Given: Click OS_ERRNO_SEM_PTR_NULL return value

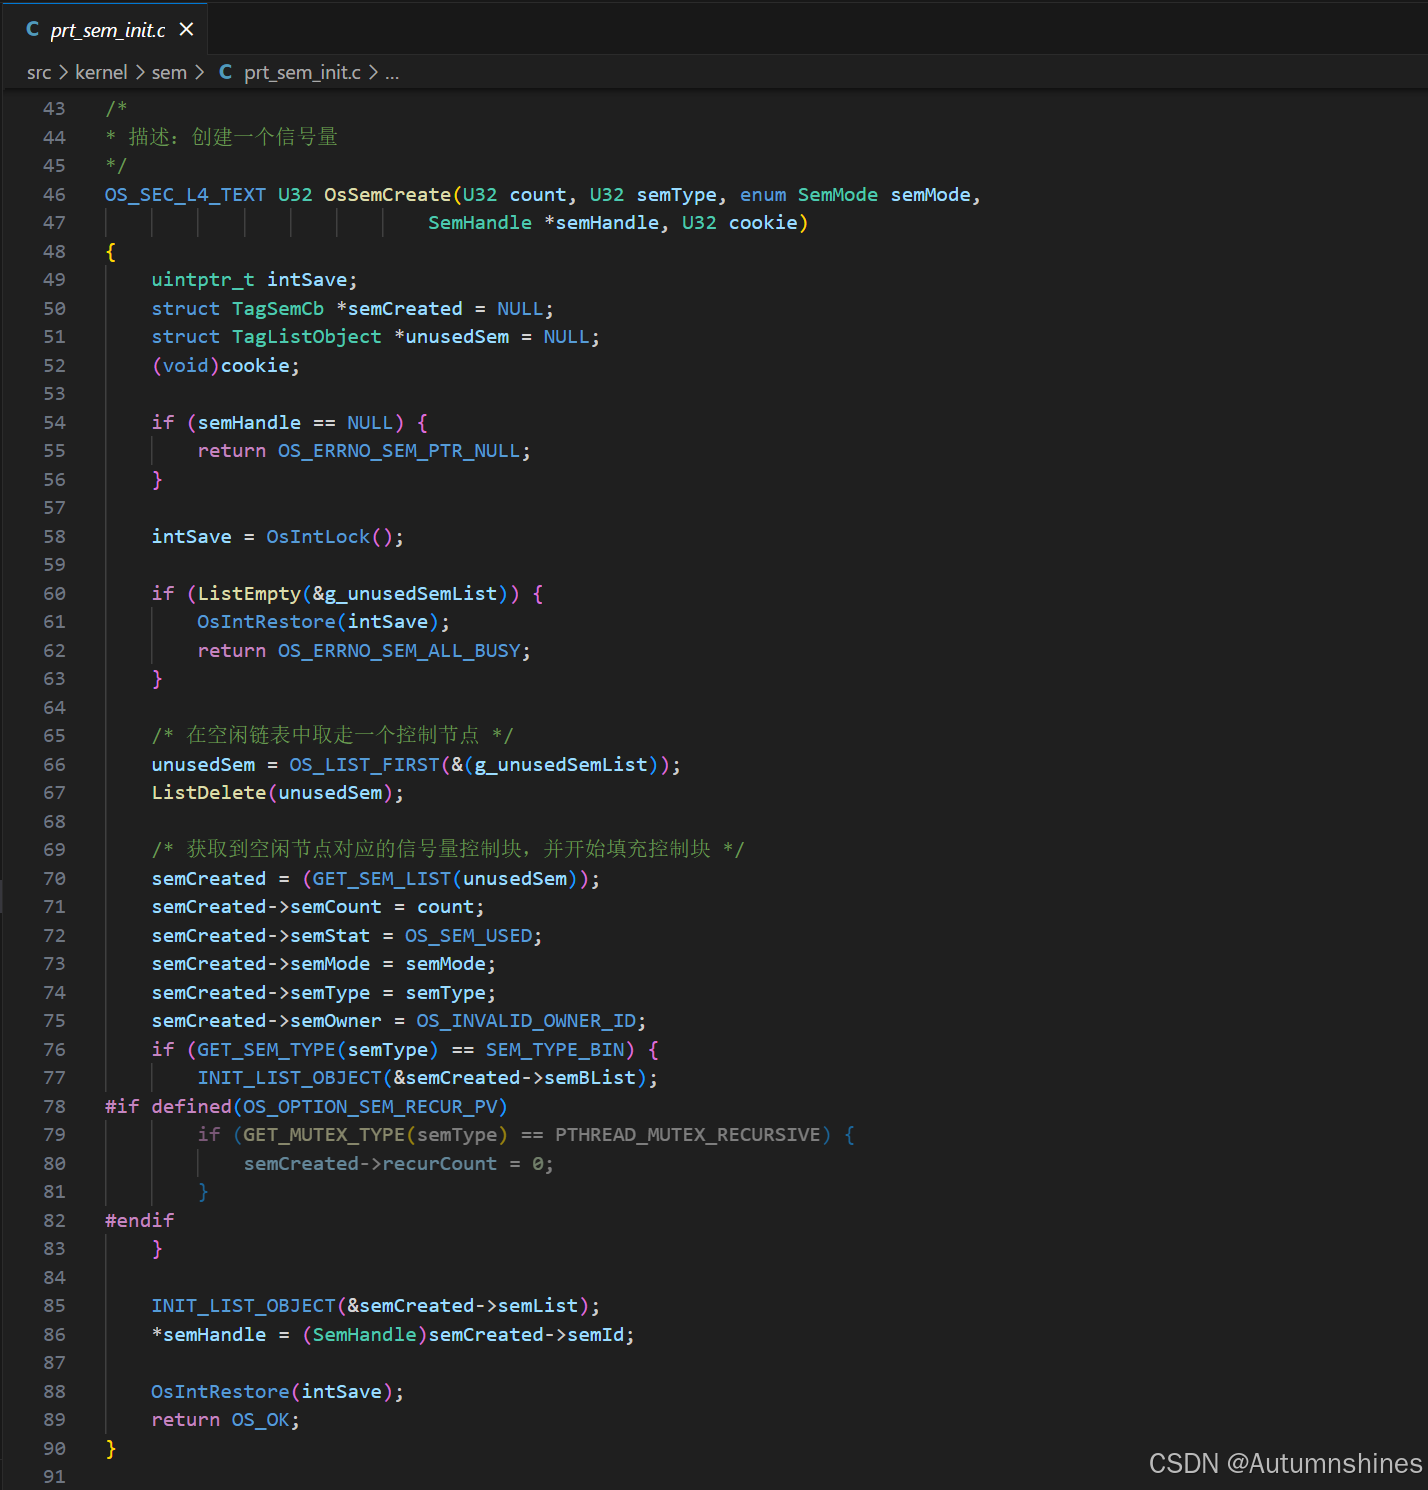Looking at the screenshot, I should tap(399, 451).
